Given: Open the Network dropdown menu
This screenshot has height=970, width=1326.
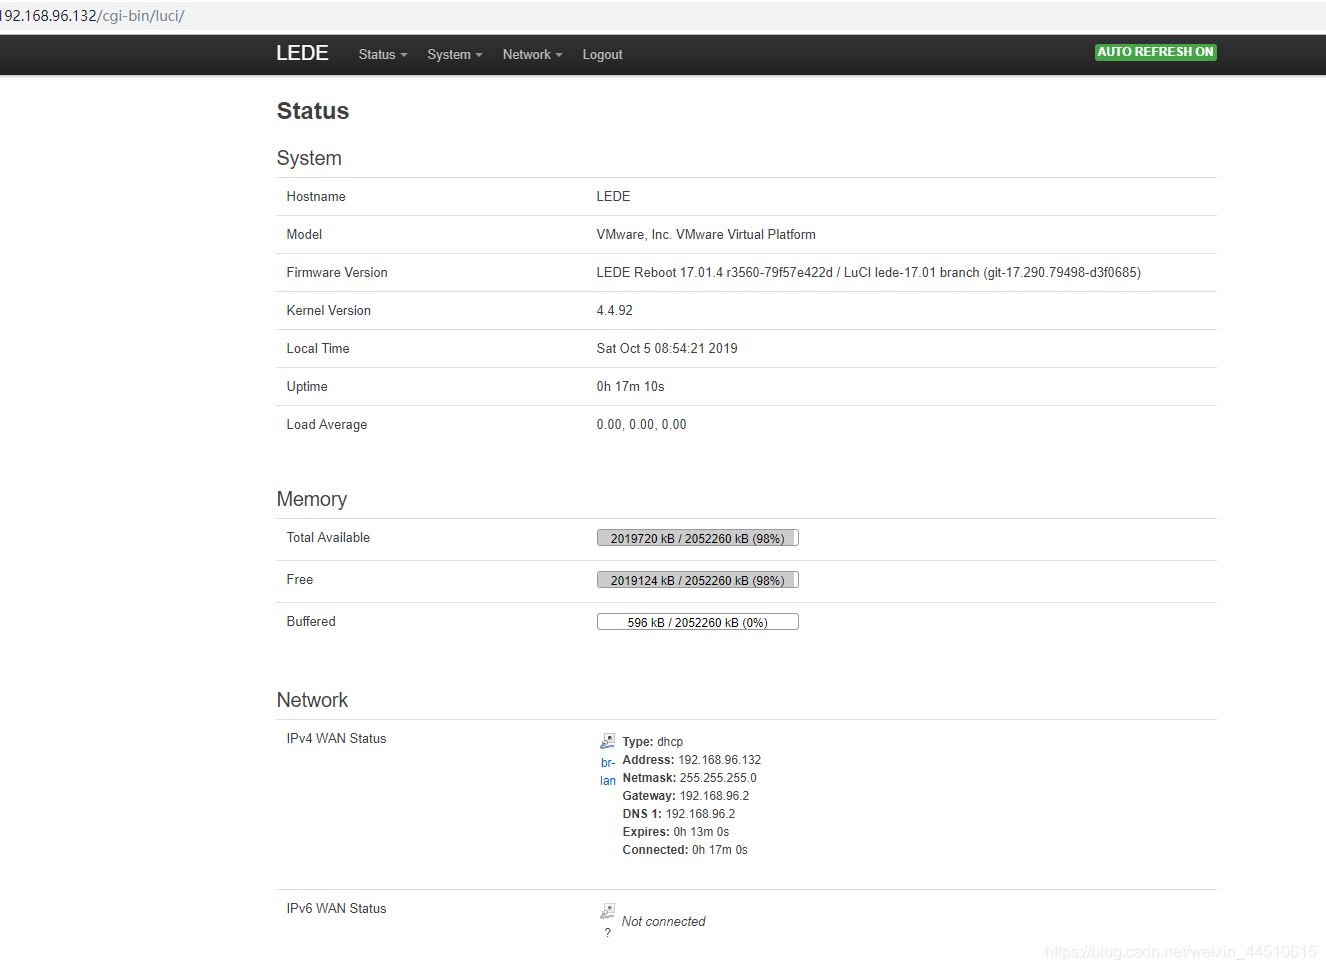Looking at the screenshot, I should 532,55.
